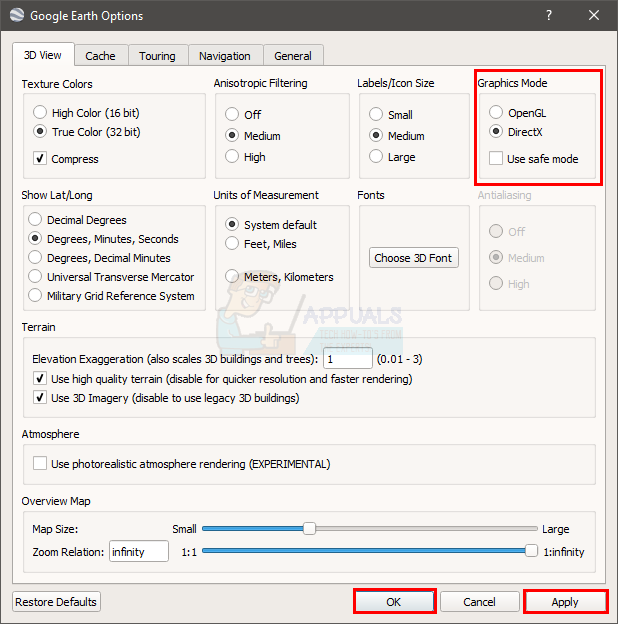The image size is (618, 624).
Task: Switch to the Cache tab
Action: [x=101, y=56]
